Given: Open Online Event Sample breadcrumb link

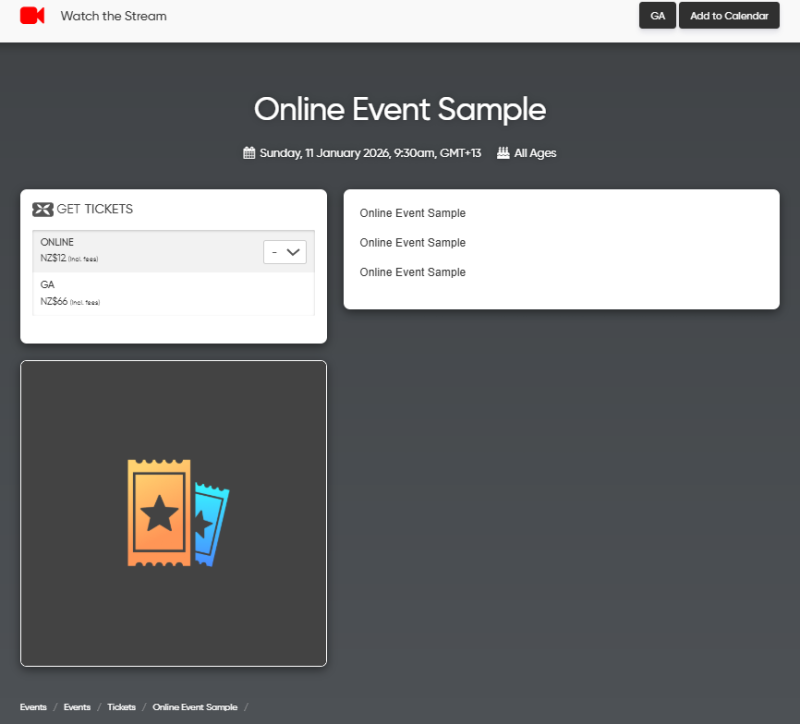Looking at the screenshot, I should click(x=195, y=707).
